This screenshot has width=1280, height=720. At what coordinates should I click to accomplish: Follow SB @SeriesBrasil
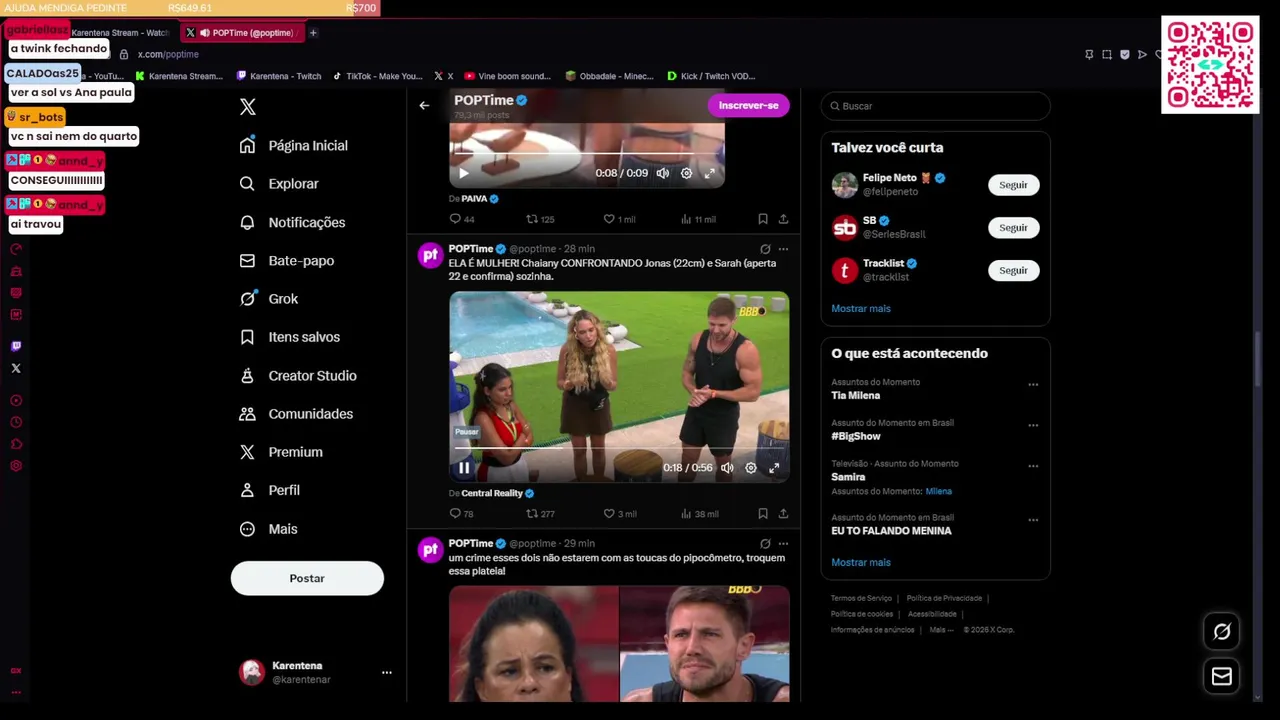coord(1013,228)
